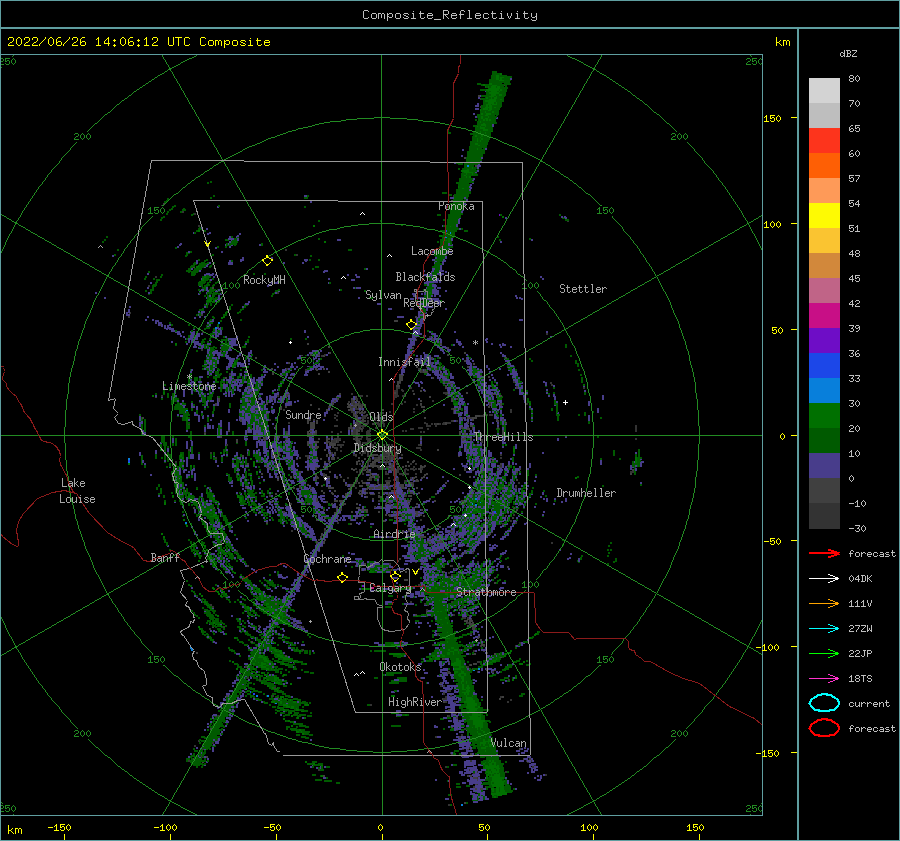Click the Calgary city label

pyautogui.click(x=390, y=588)
